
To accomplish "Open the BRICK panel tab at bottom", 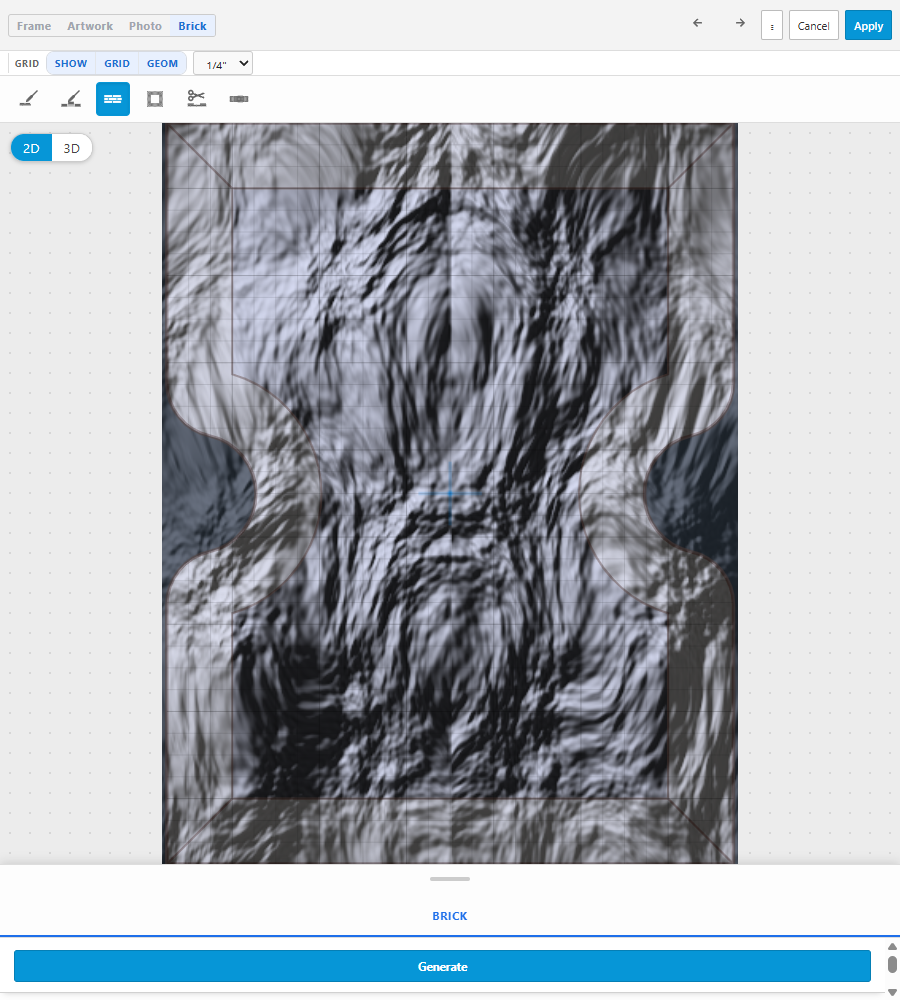I will (x=450, y=916).
